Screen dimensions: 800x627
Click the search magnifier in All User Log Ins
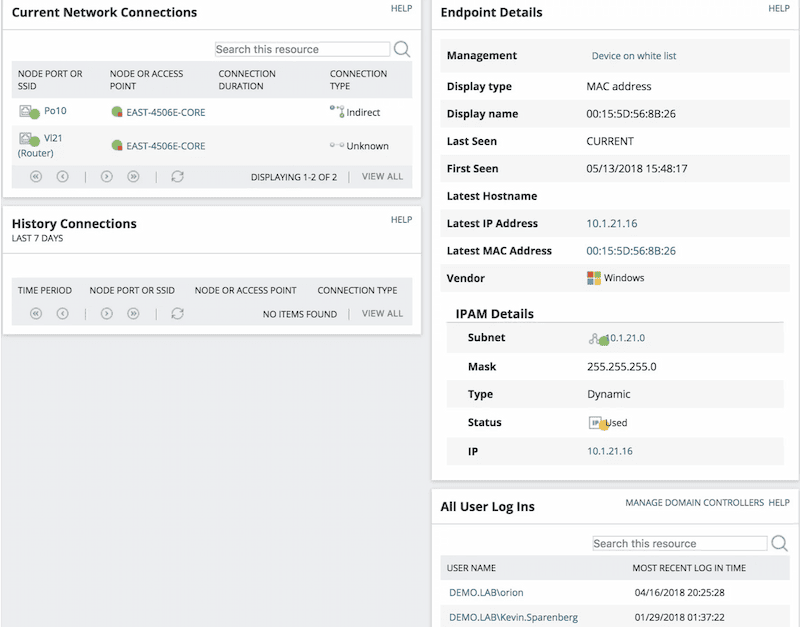[x=779, y=543]
